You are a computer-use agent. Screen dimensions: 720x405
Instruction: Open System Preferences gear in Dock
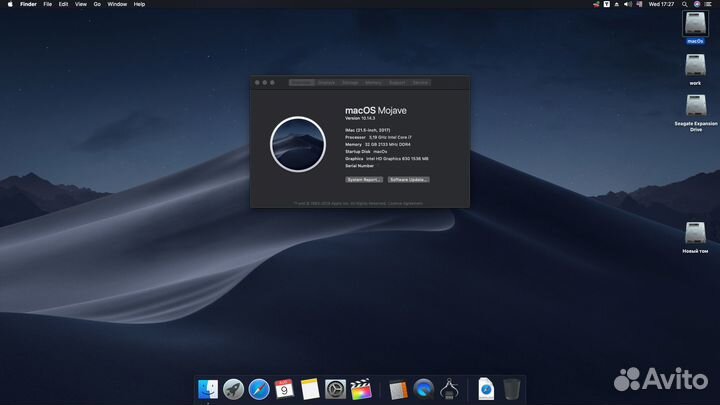[335, 389]
